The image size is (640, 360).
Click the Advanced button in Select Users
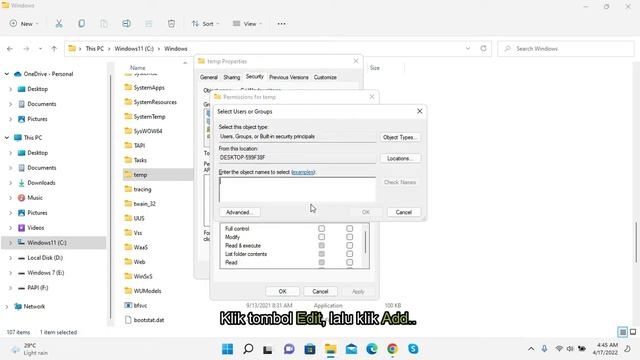240,212
